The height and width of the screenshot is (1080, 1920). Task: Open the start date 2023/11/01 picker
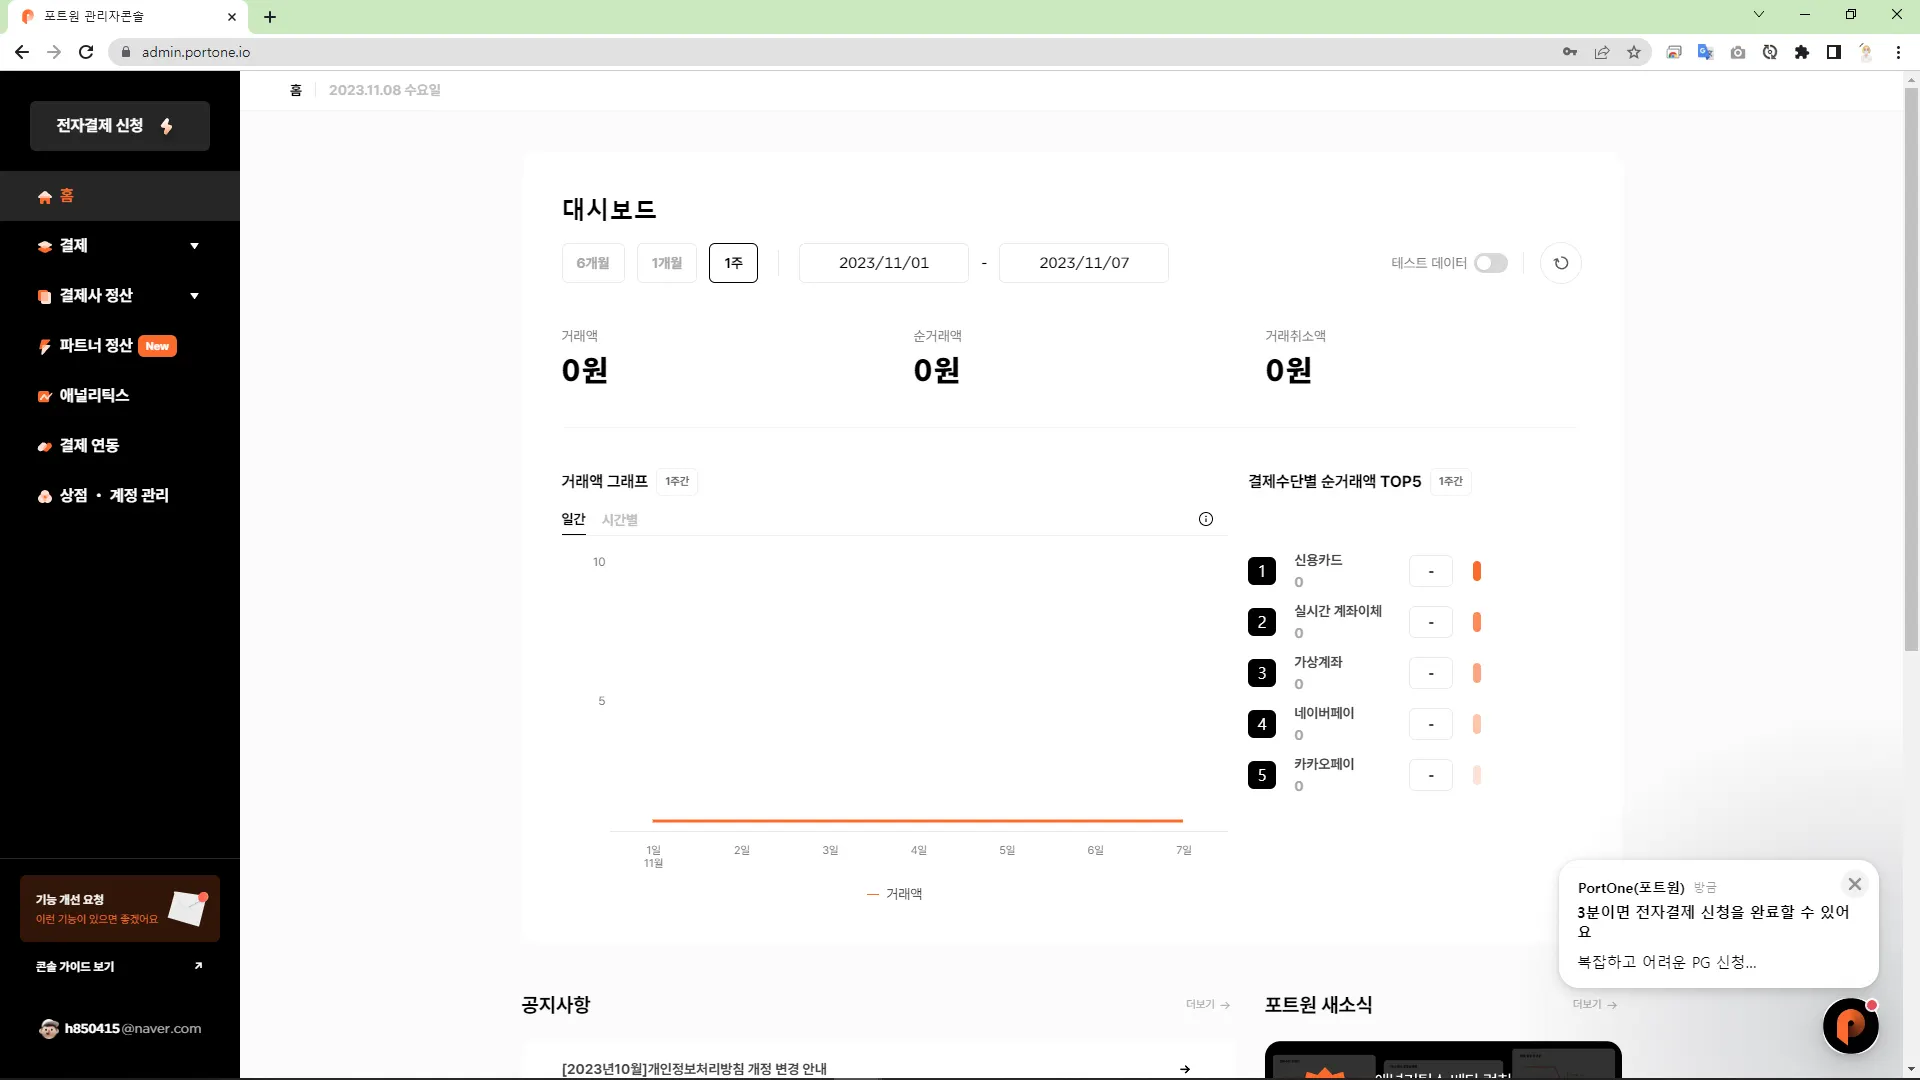883,263
